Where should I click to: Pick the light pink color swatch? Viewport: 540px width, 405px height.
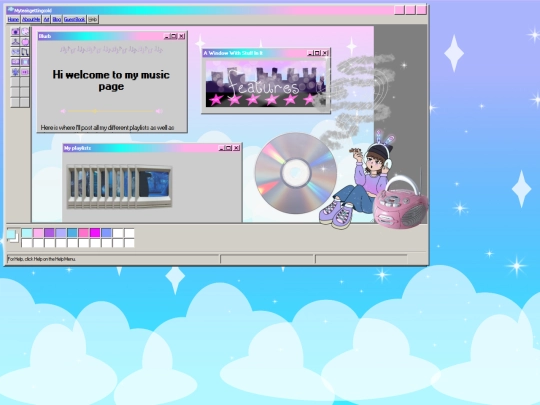click(x=38, y=233)
